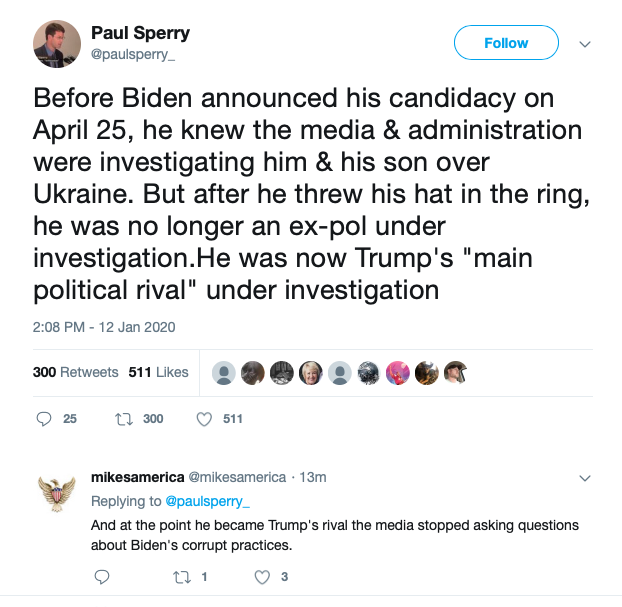622x607 pixels.
Task: Open mikesamerica's profile name link
Action: point(133,477)
